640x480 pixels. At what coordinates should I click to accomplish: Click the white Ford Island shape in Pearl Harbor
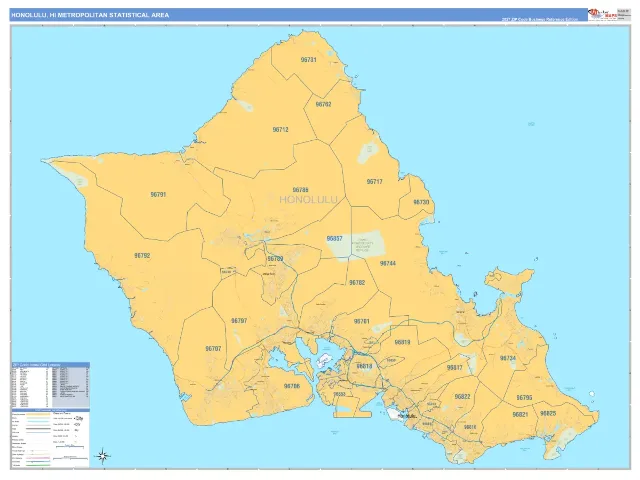click(323, 360)
